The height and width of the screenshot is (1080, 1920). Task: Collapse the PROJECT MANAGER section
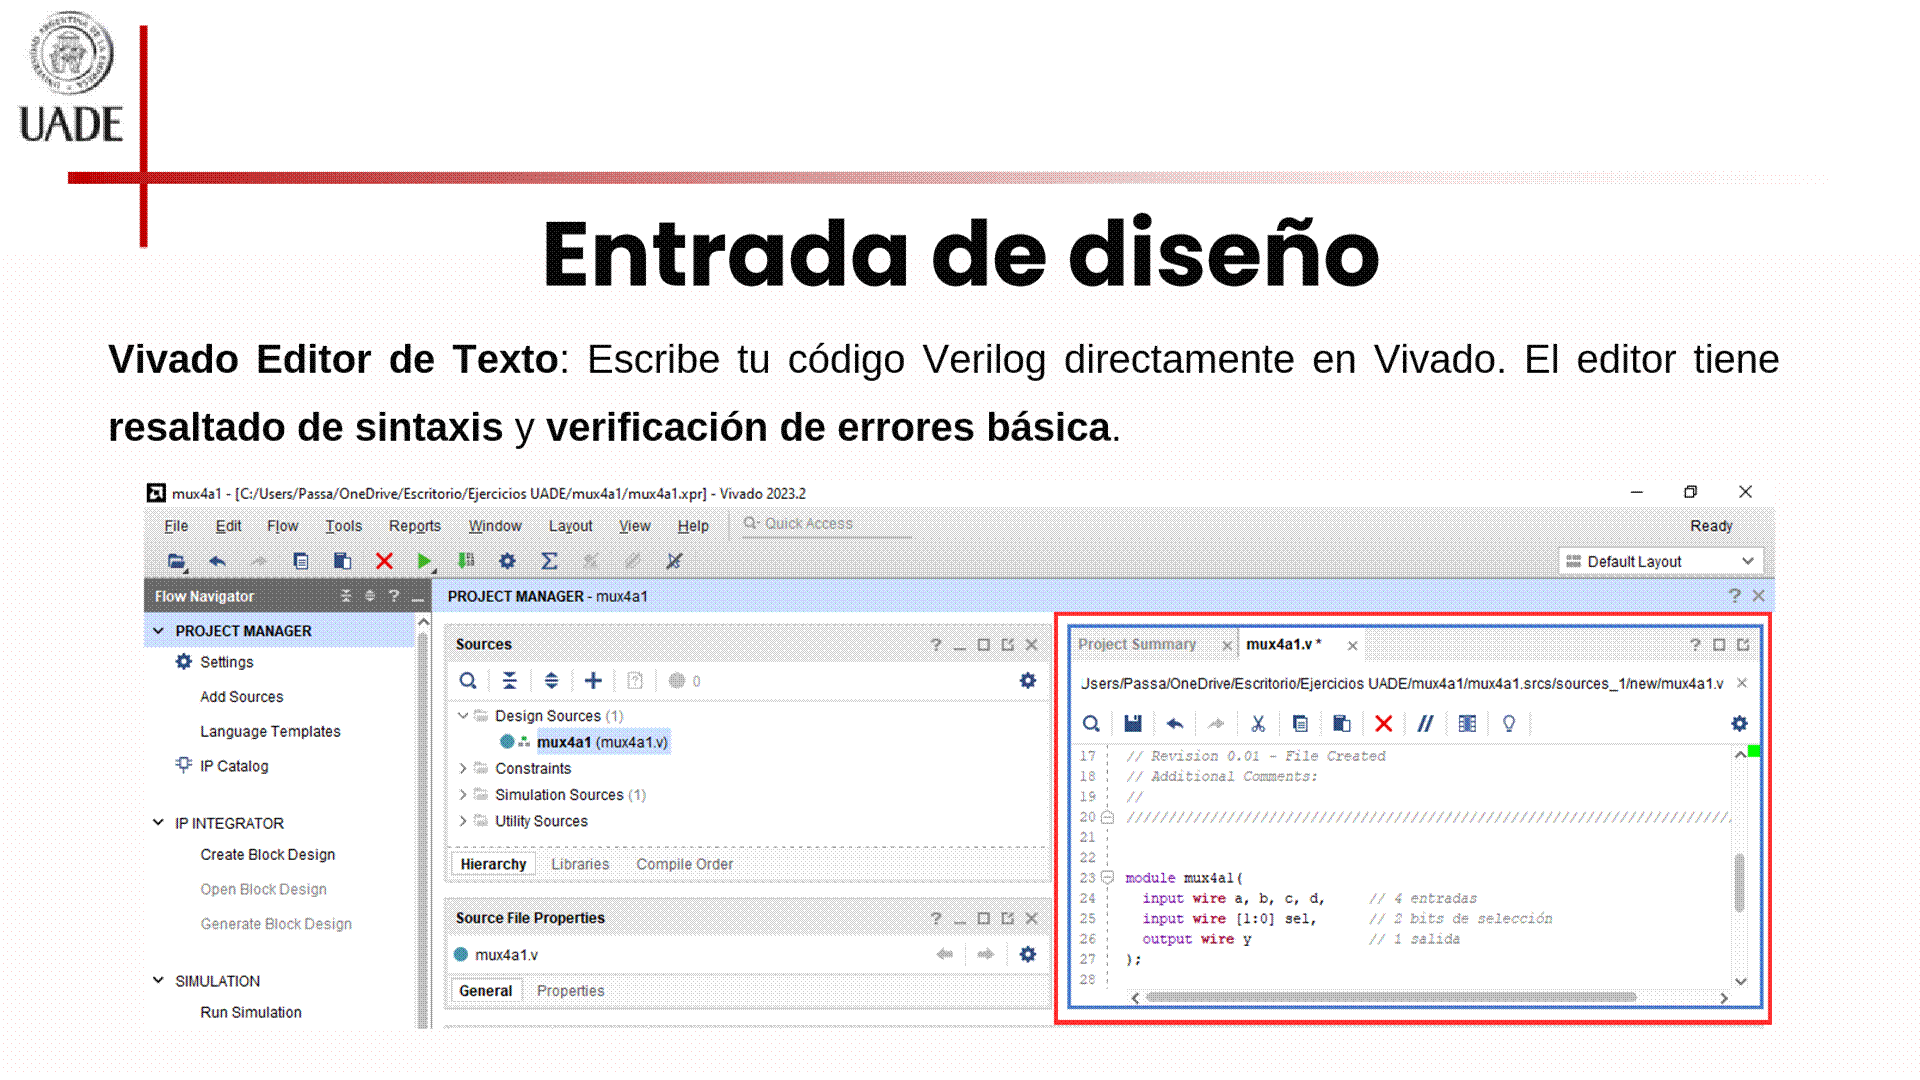tap(158, 631)
